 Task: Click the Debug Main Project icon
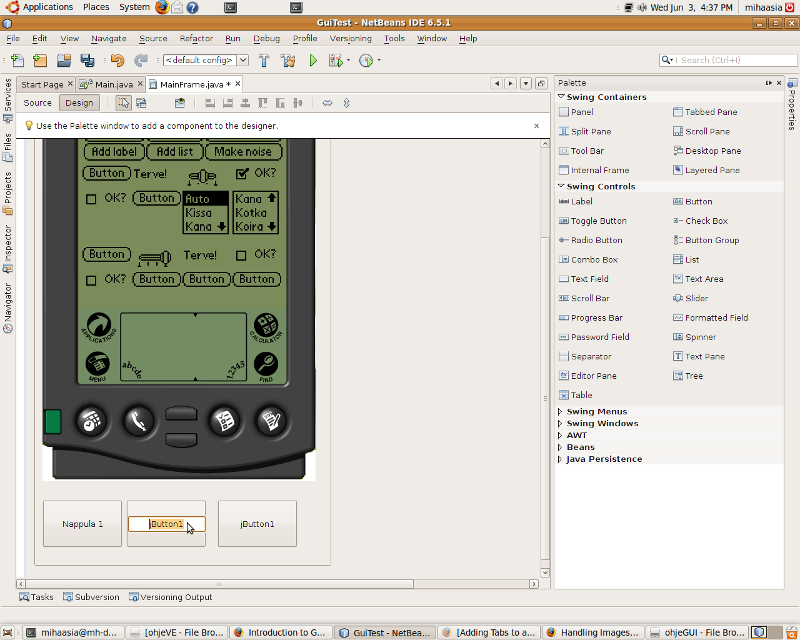coord(336,60)
